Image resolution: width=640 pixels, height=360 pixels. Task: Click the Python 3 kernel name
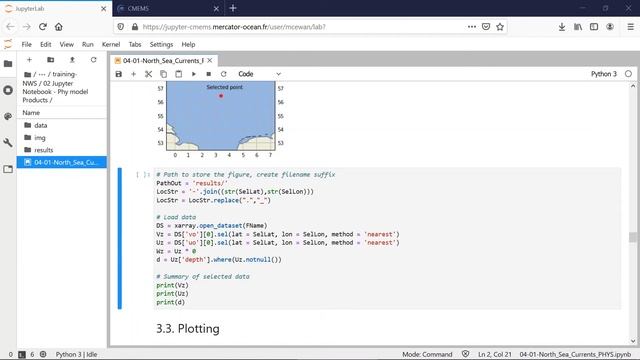(604, 74)
